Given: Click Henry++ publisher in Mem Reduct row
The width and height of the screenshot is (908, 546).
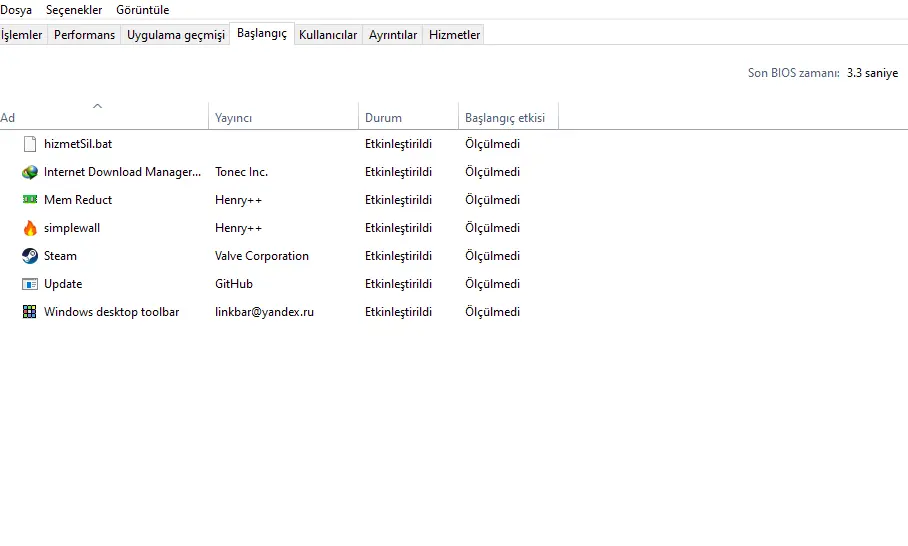Looking at the screenshot, I should 239,200.
